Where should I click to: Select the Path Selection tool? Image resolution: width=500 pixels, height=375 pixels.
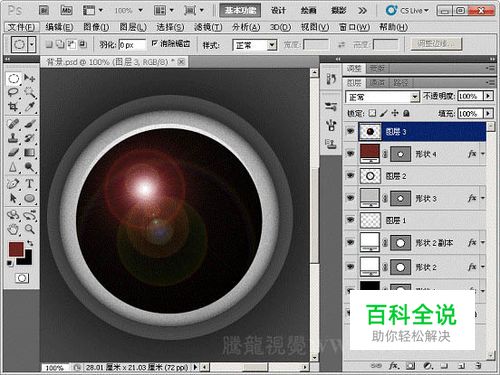click(x=13, y=198)
